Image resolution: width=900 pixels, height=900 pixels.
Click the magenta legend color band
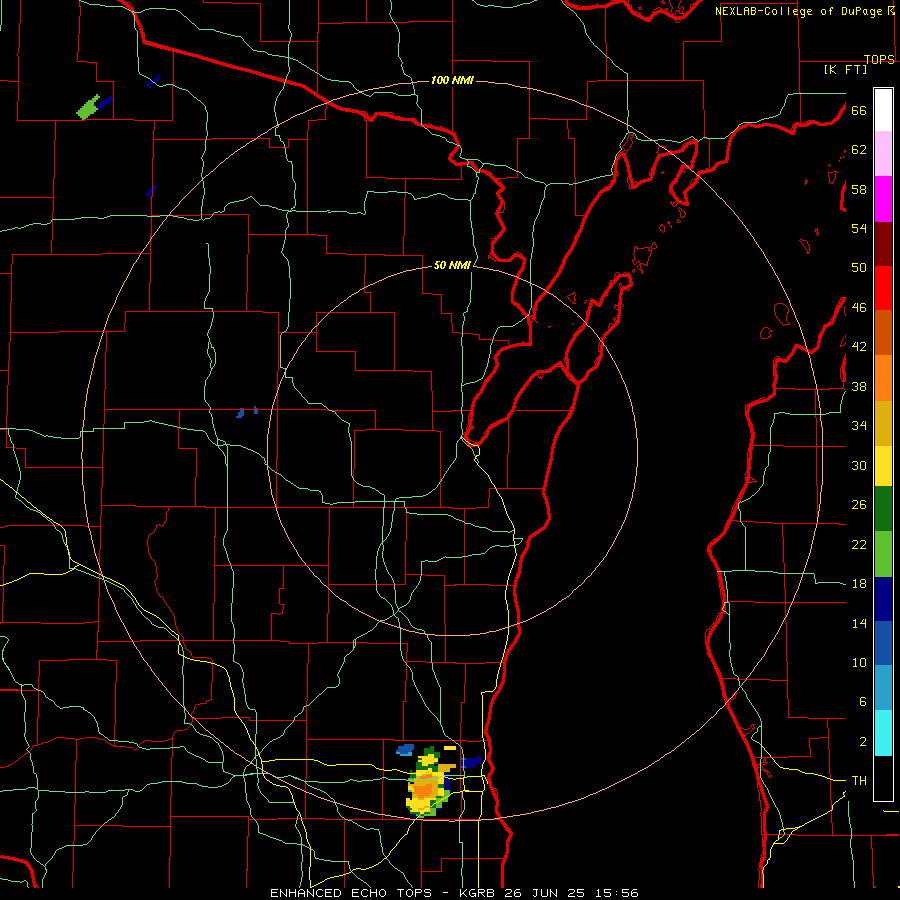(883, 199)
